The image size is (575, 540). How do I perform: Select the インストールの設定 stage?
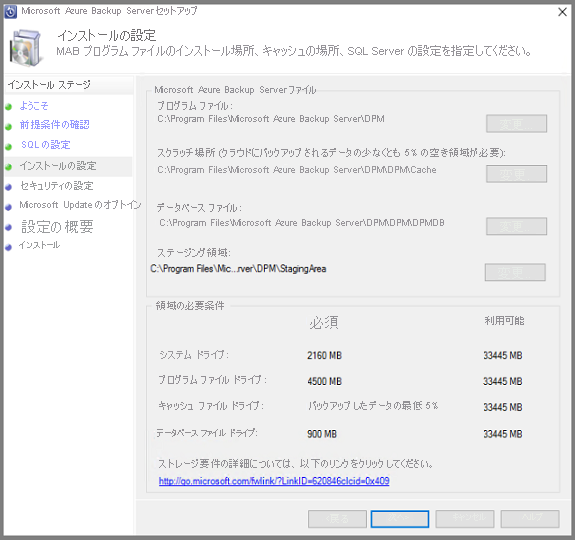coord(58,166)
